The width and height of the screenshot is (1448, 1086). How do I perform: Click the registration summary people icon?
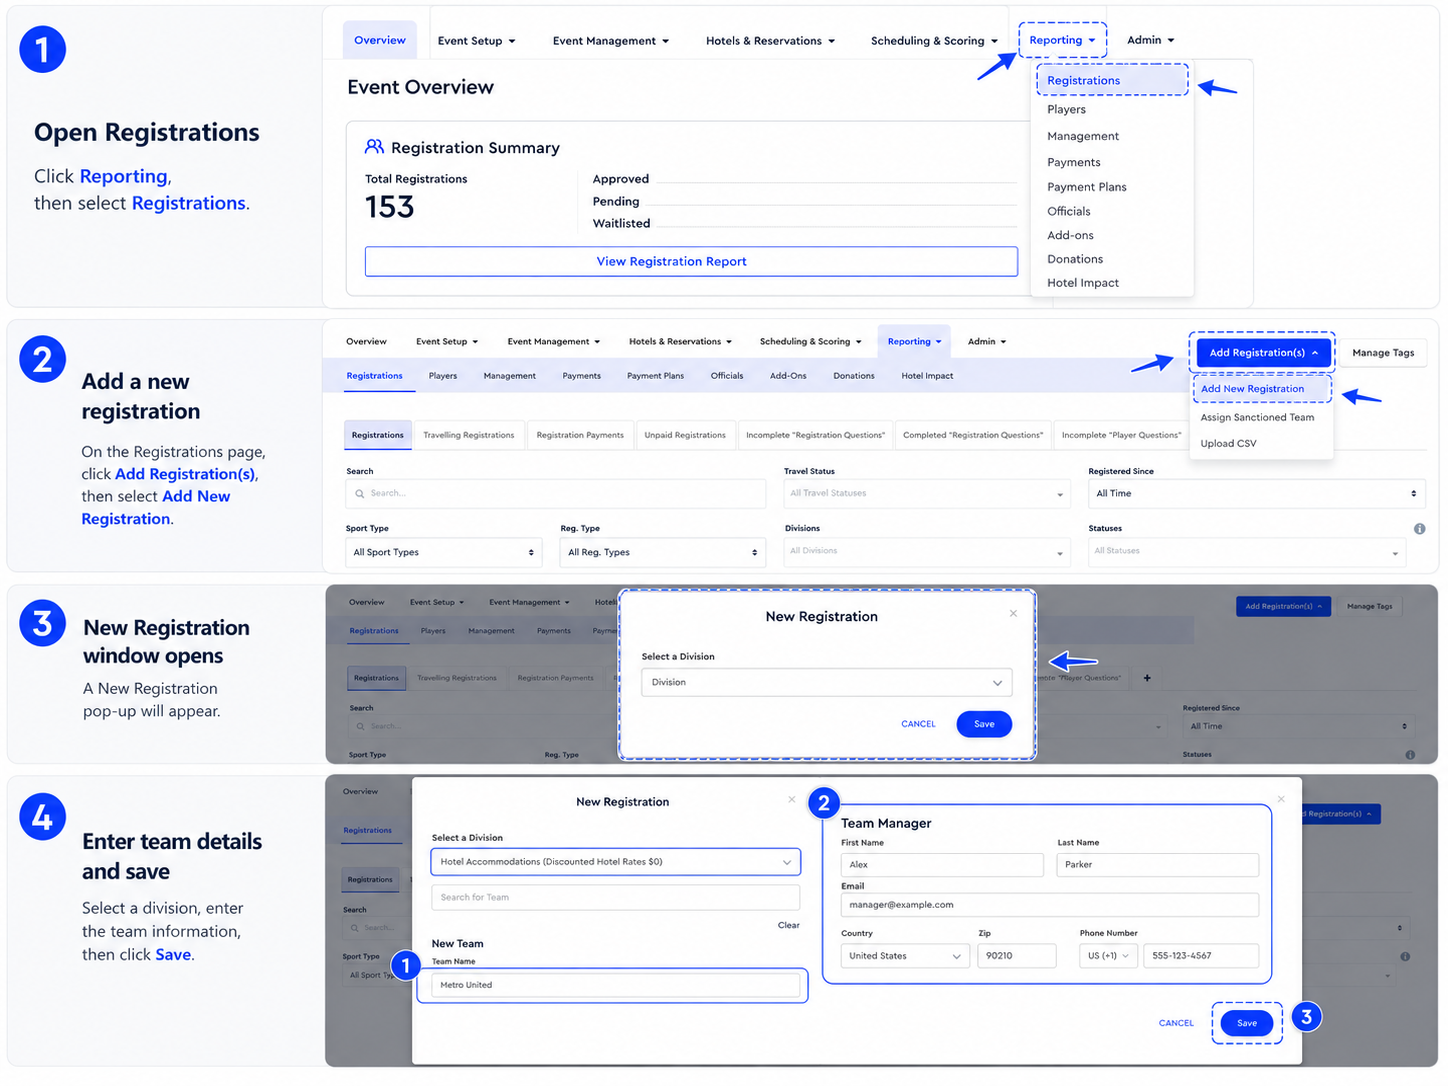[x=374, y=147]
